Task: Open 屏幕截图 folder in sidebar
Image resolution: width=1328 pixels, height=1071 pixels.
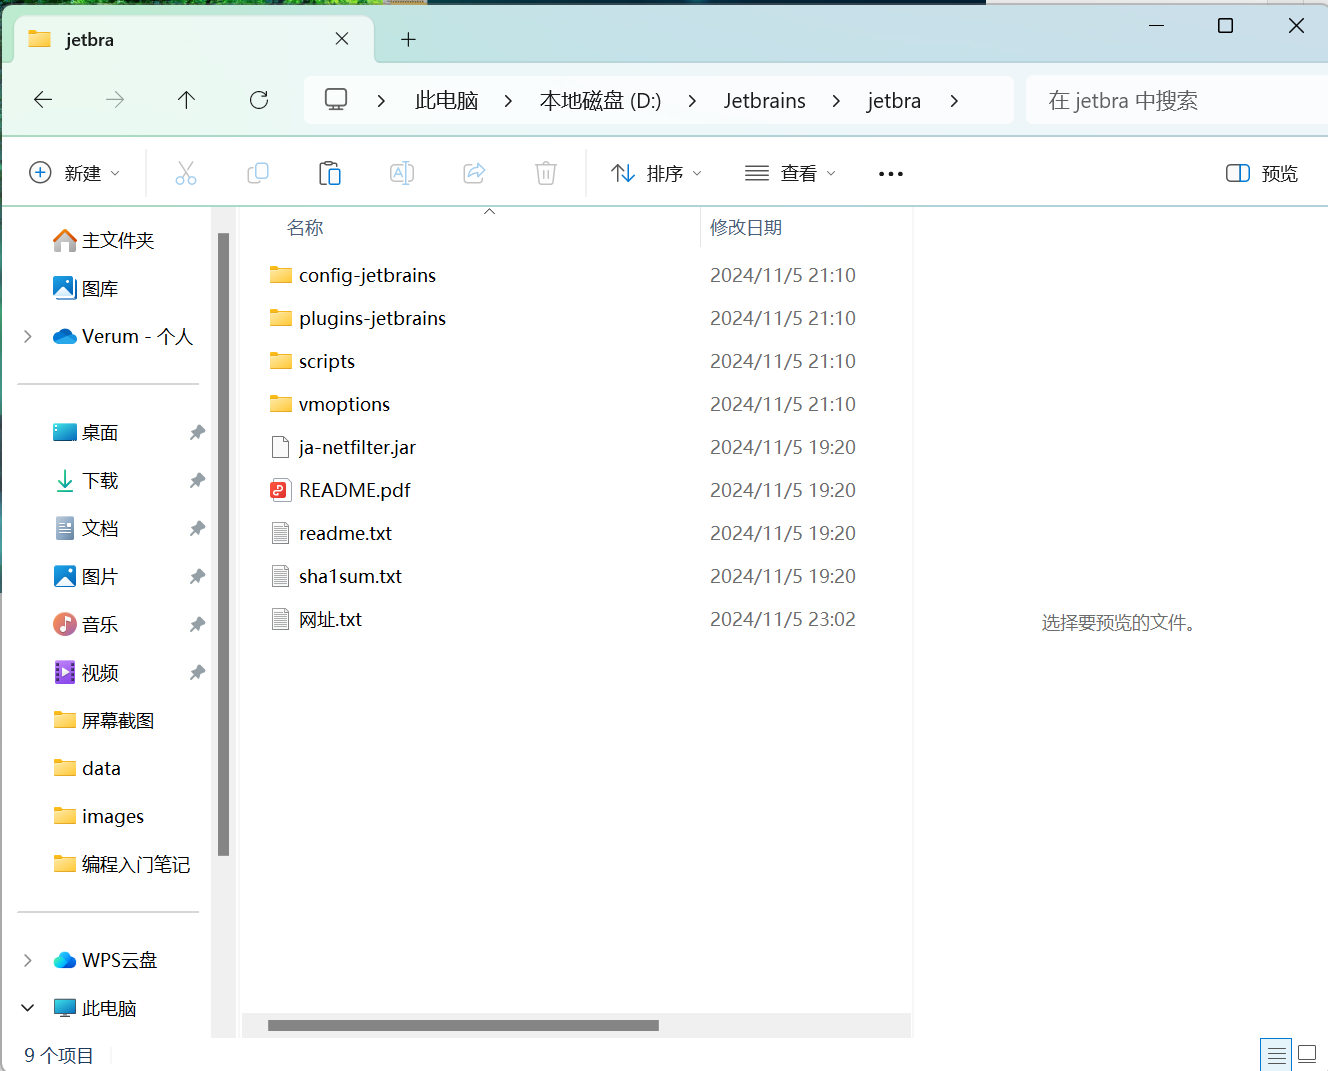Action: pos(104,721)
